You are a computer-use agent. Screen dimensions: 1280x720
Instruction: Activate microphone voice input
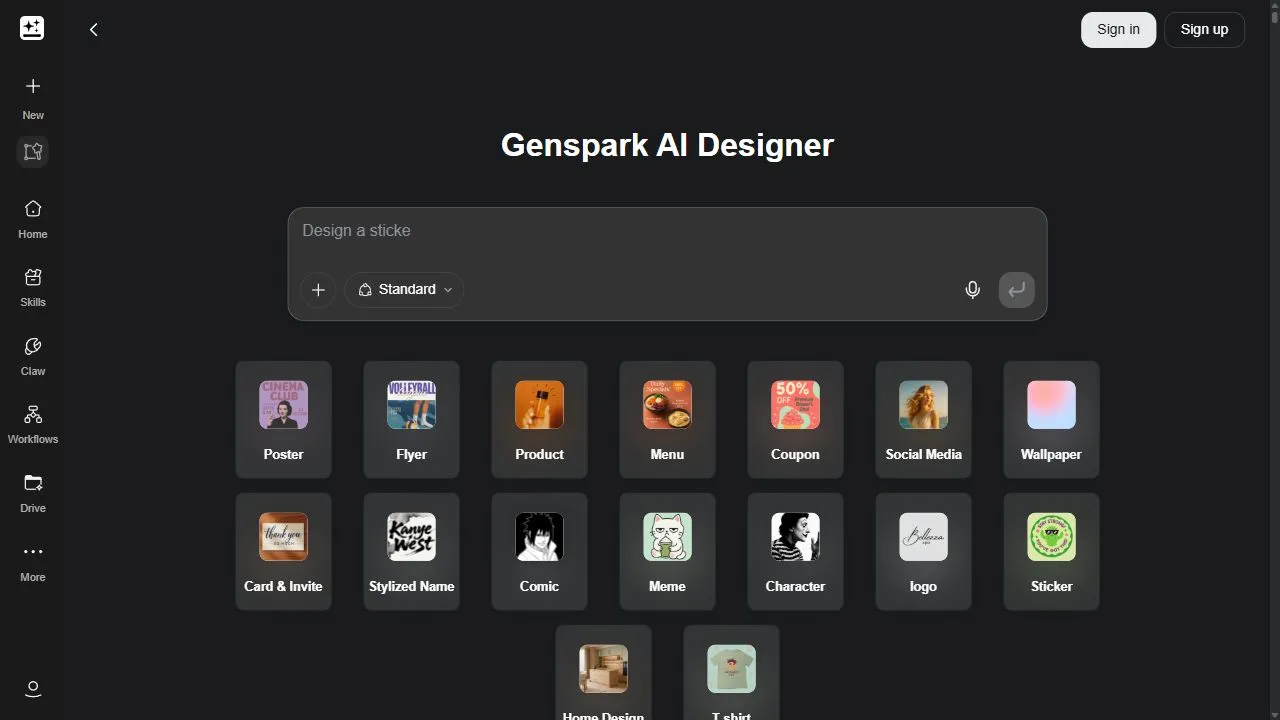pos(972,290)
